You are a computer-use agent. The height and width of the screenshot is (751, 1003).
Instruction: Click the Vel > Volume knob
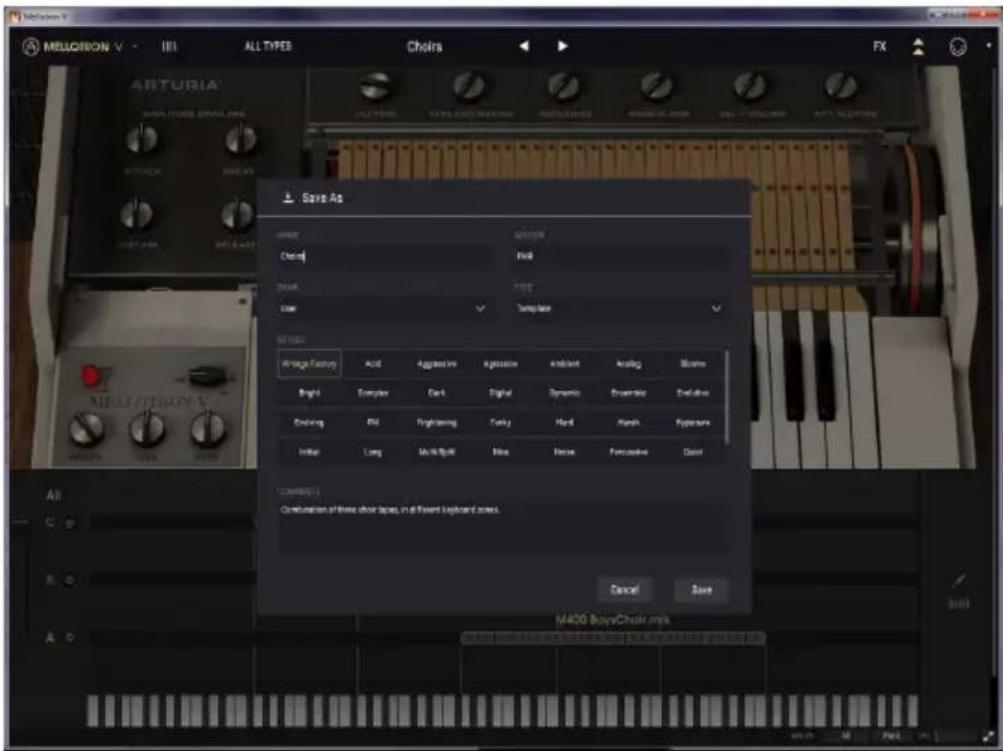point(750,86)
